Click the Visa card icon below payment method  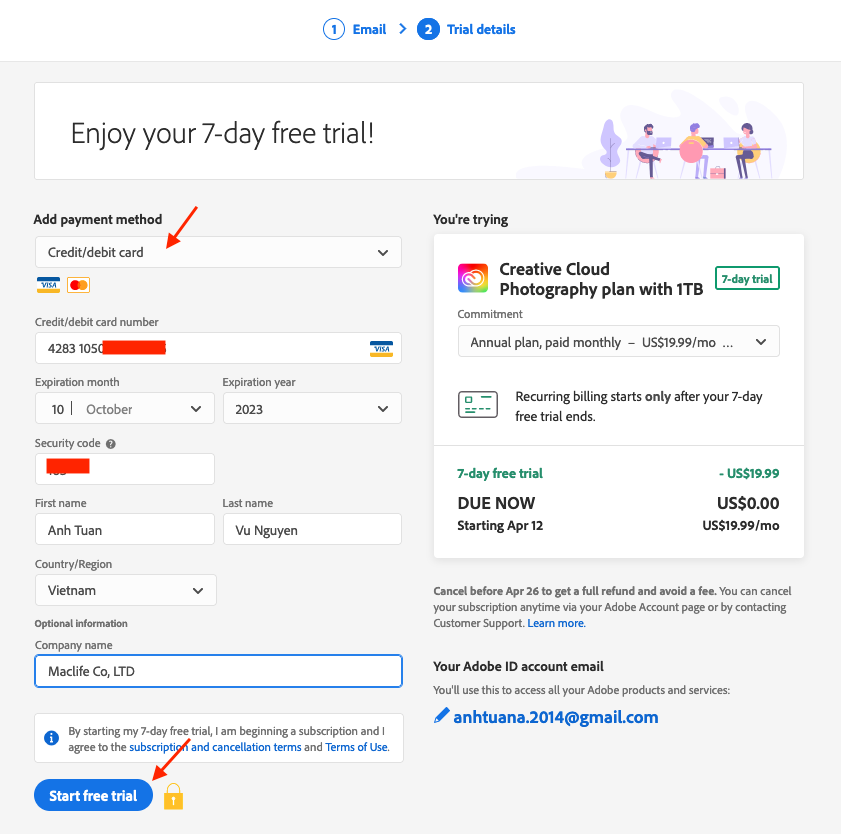point(48,285)
